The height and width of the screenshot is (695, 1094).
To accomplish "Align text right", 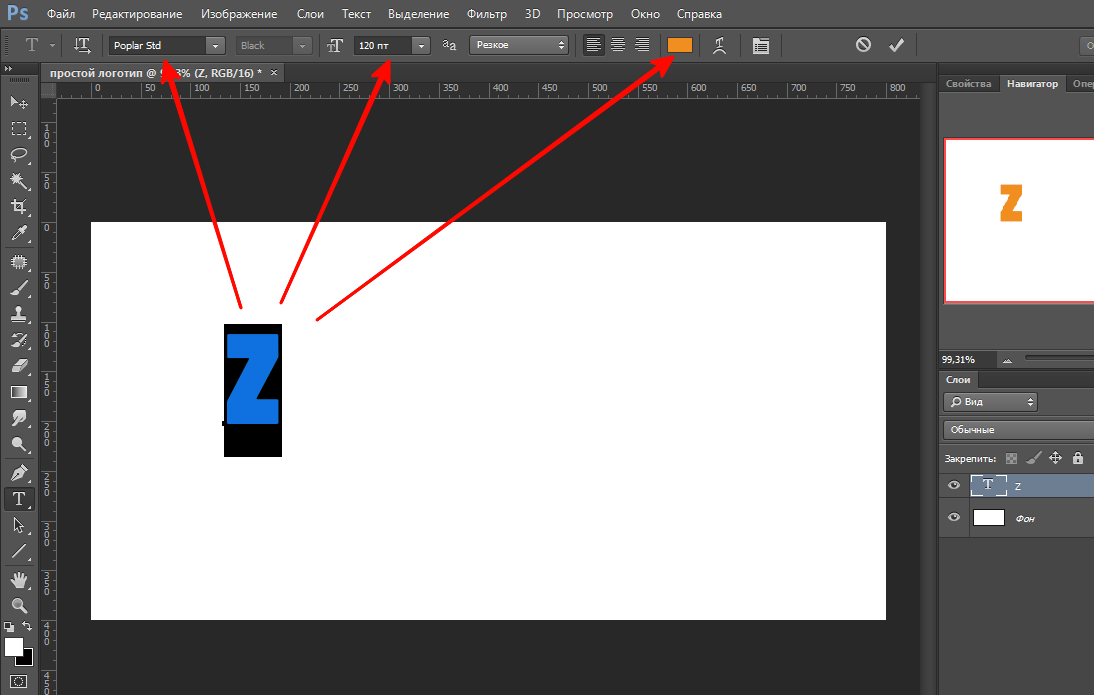I will [642, 45].
